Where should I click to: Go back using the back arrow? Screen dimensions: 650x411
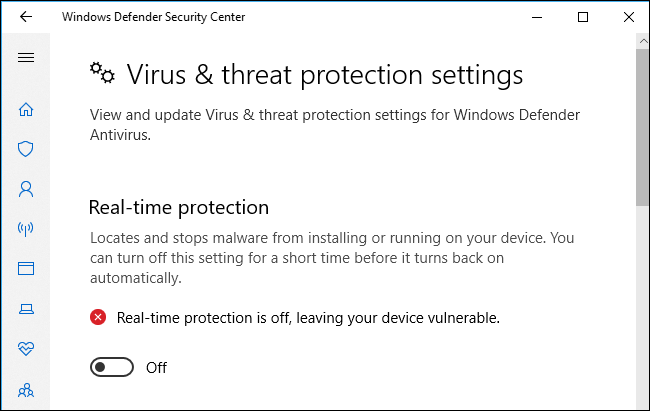26,17
